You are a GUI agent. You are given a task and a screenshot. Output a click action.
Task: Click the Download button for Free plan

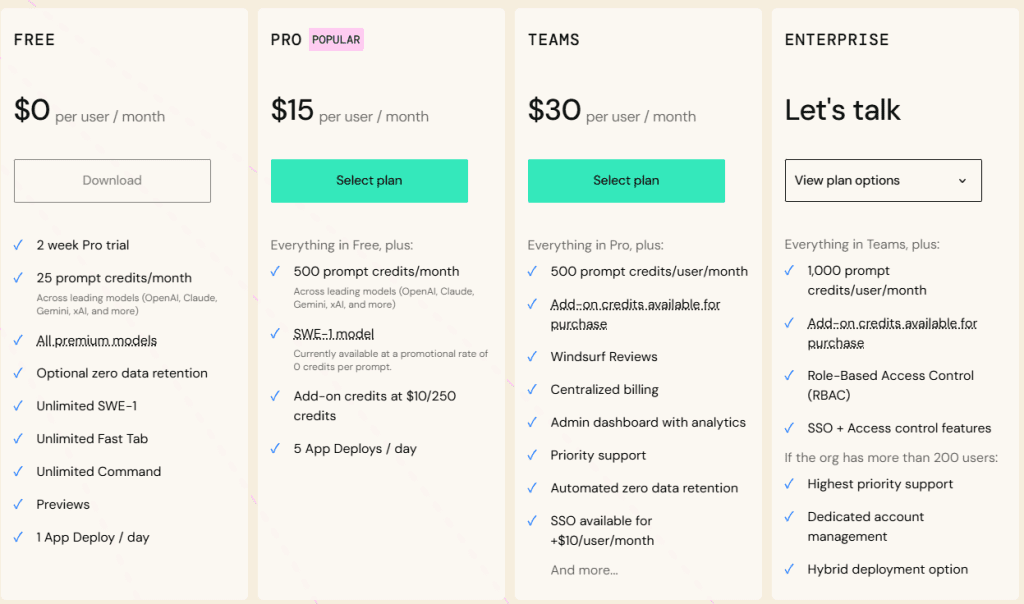pos(112,181)
